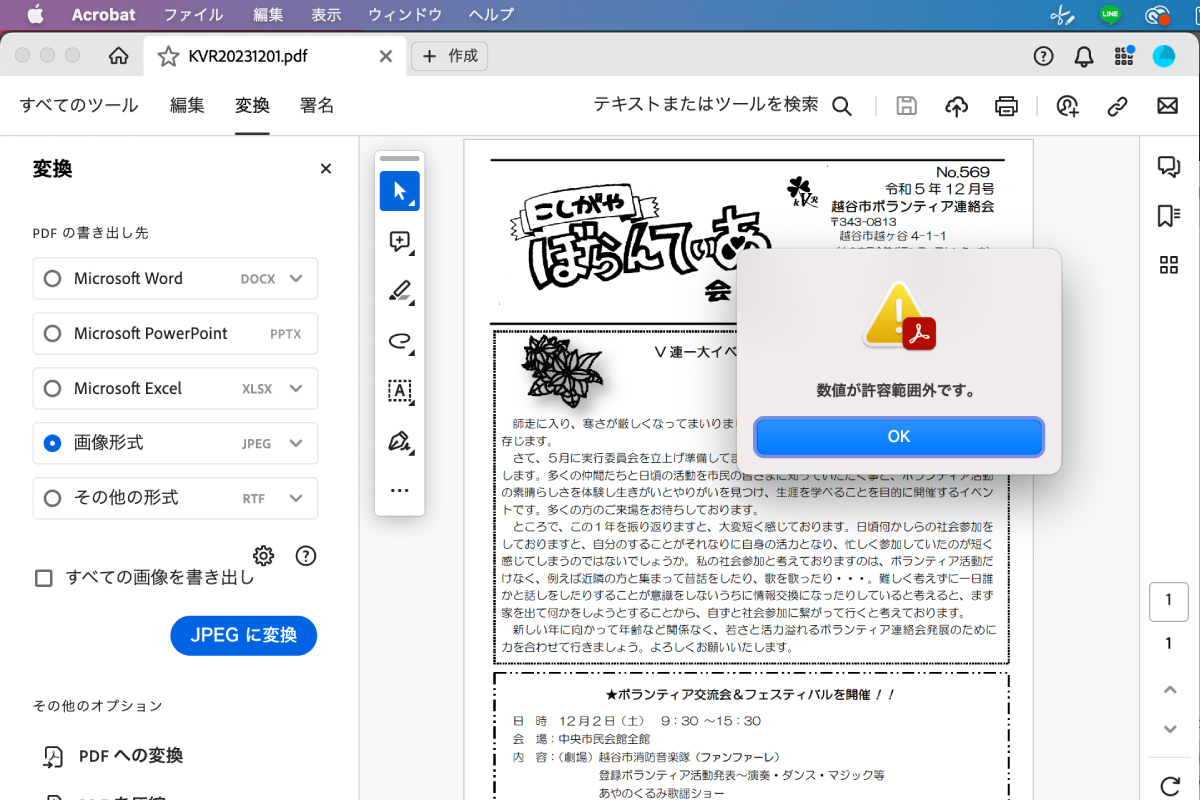The image size is (1200, 800).
Task: Click the 作成 new tab button
Action: click(450, 56)
